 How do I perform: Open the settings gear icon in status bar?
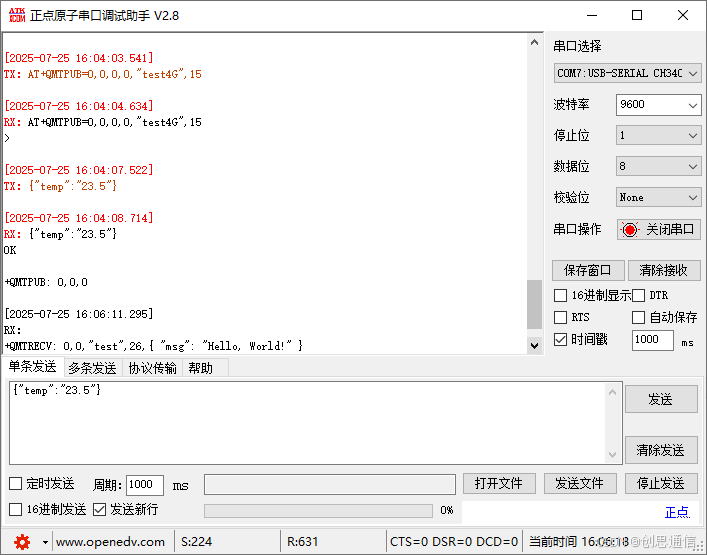[22, 541]
